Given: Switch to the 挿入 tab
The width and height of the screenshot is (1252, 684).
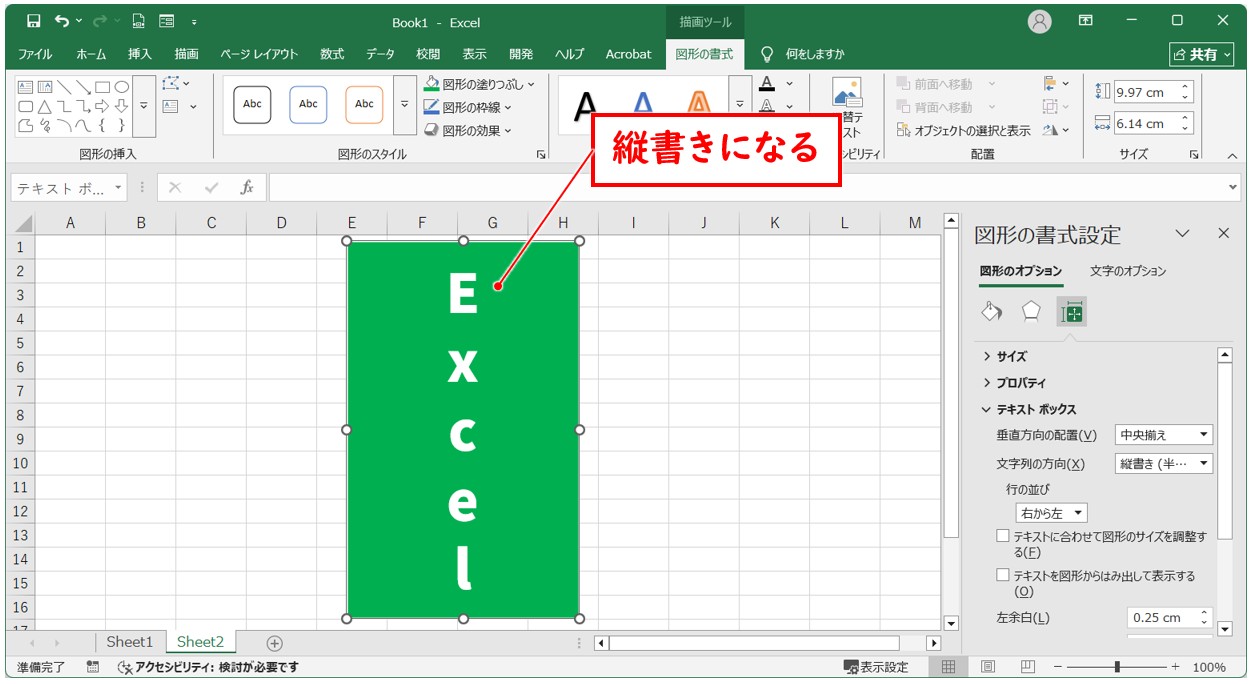Looking at the screenshot, I should coord(140,54).
